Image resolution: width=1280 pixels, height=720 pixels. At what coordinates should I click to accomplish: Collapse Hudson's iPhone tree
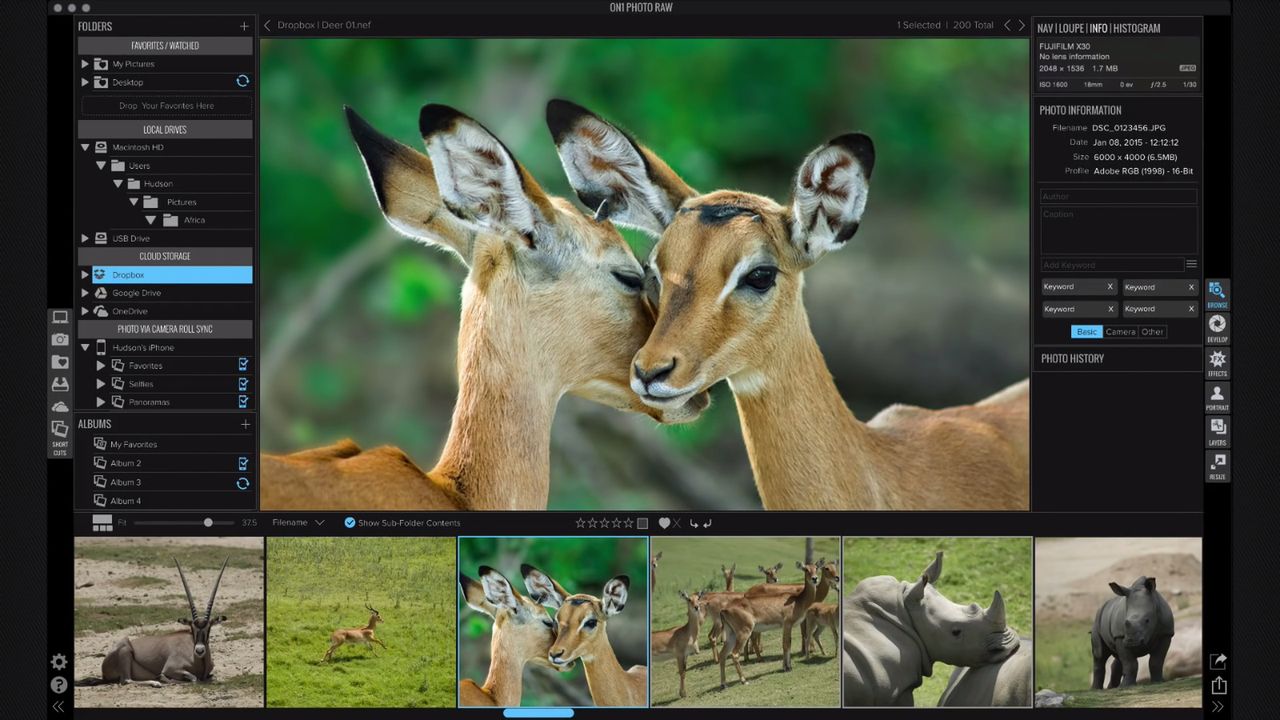pyautogui.click(x=85, y=347)
